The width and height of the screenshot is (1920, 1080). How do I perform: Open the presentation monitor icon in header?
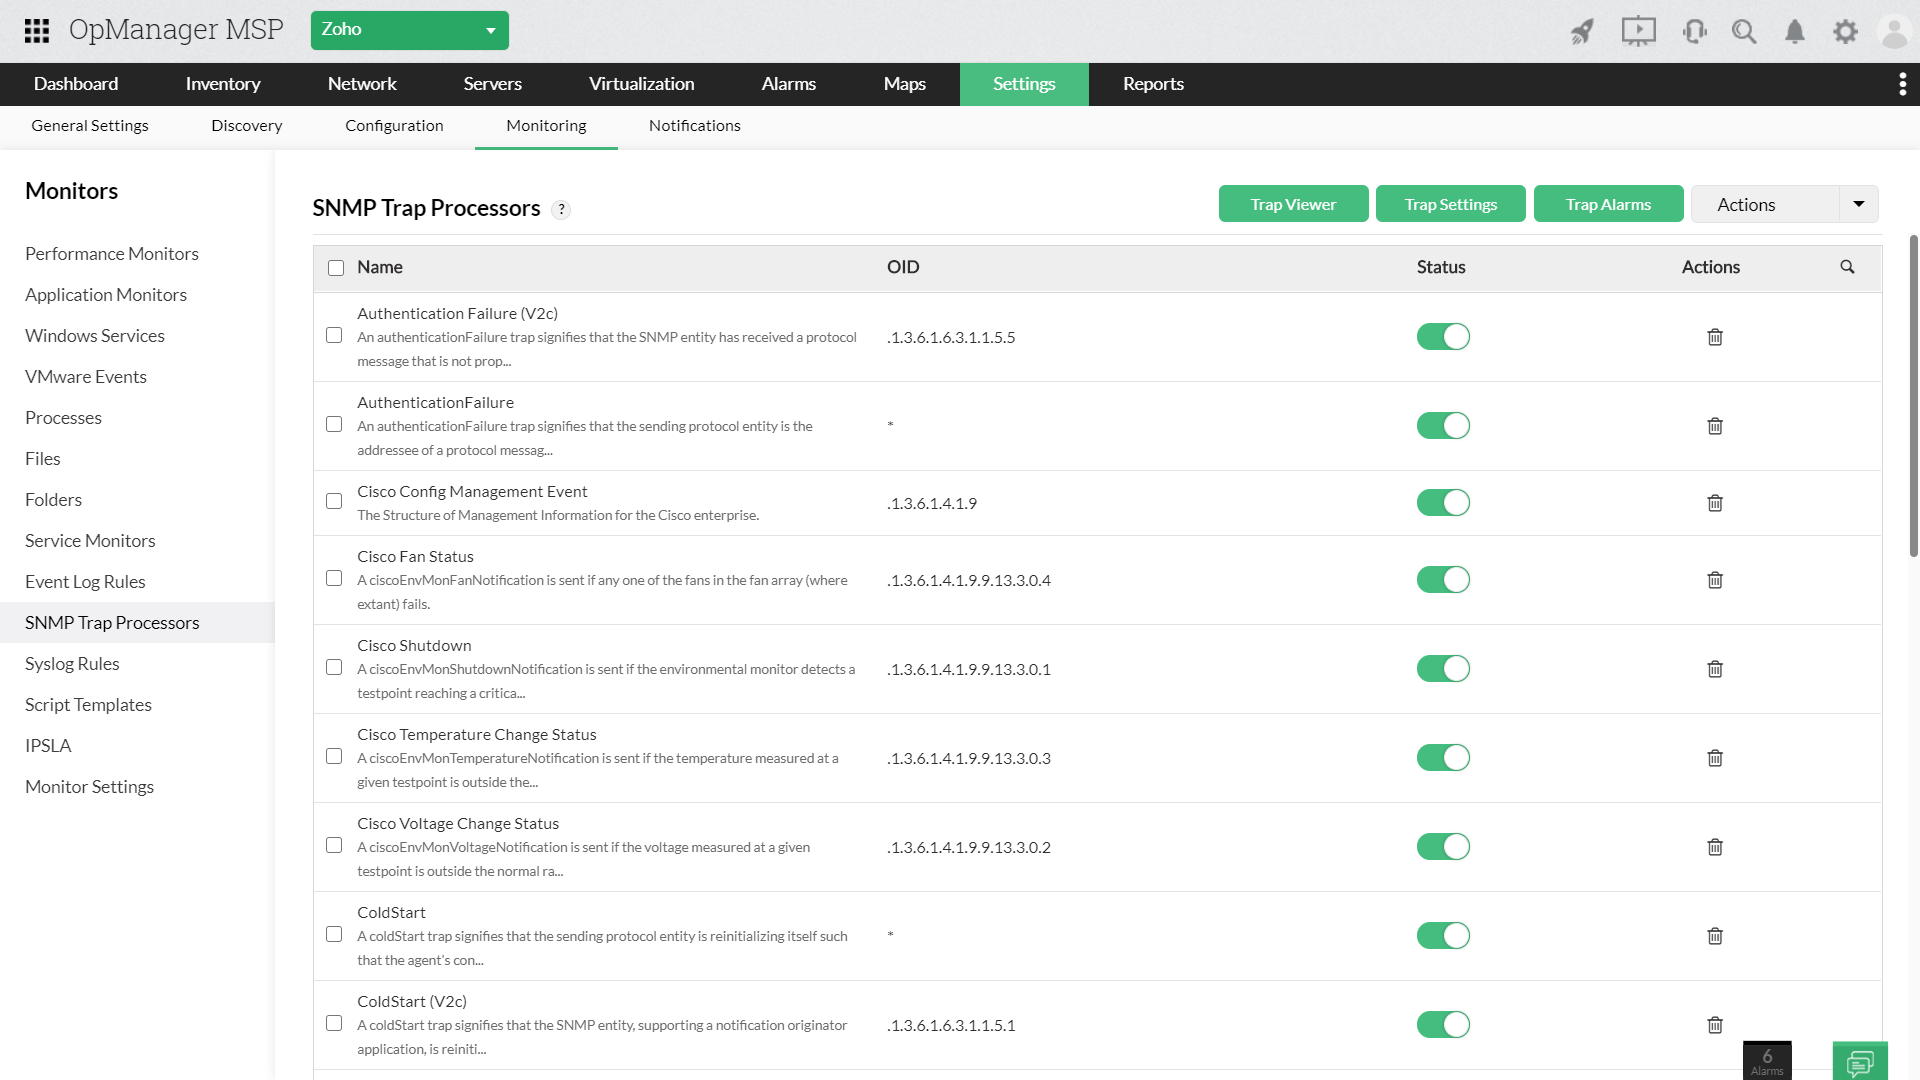coord(1638,31)
